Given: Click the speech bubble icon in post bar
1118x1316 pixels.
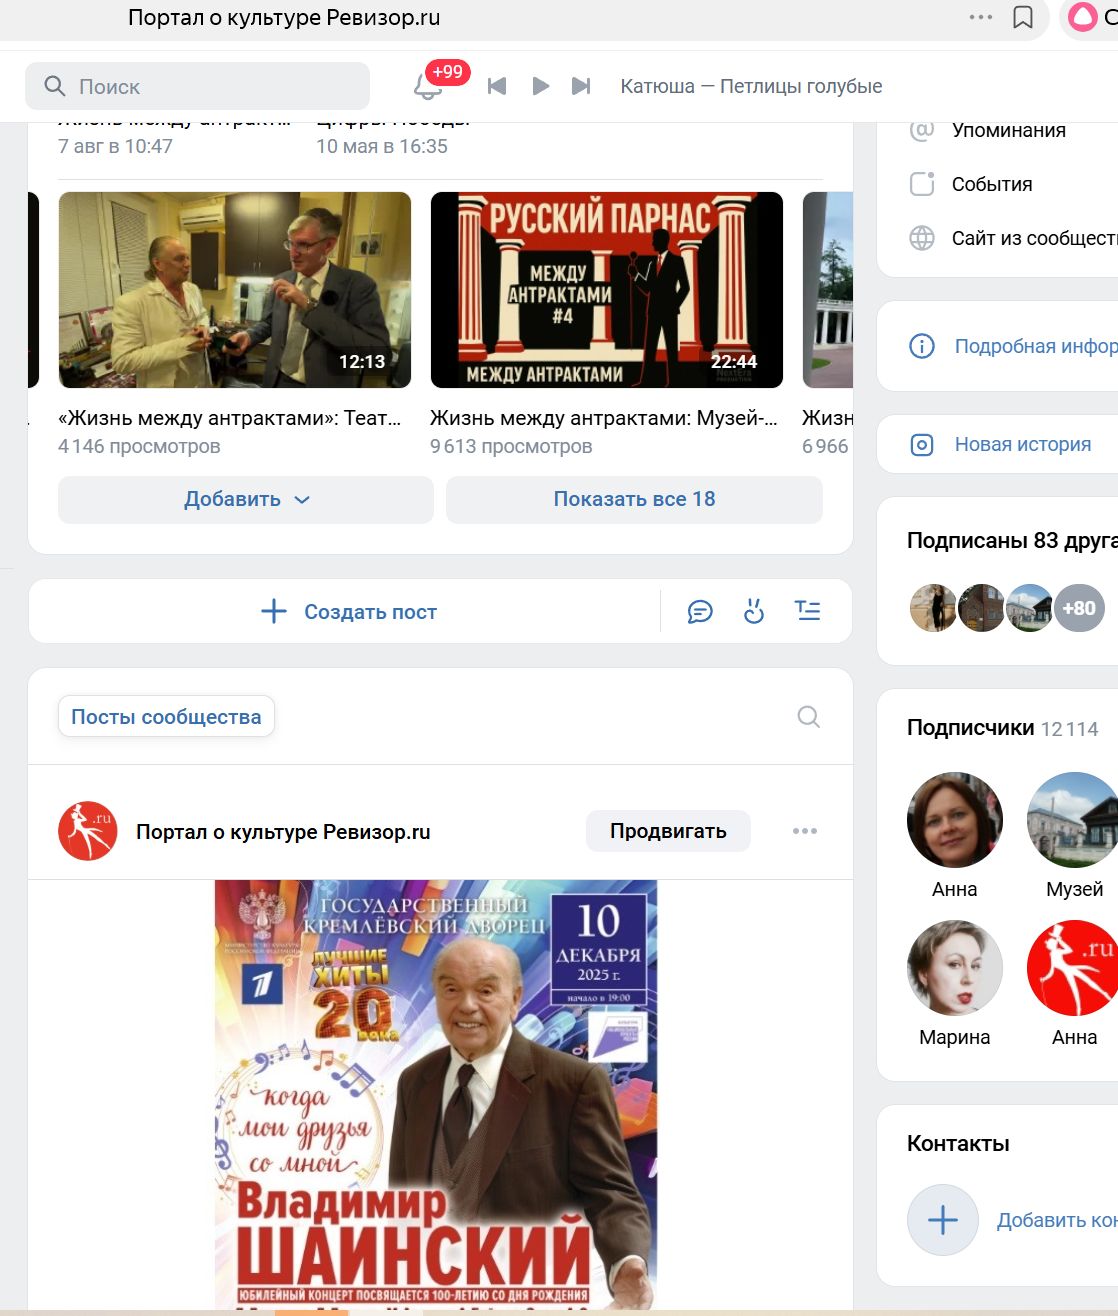Looking at the screenshot, I should point(700,611).
